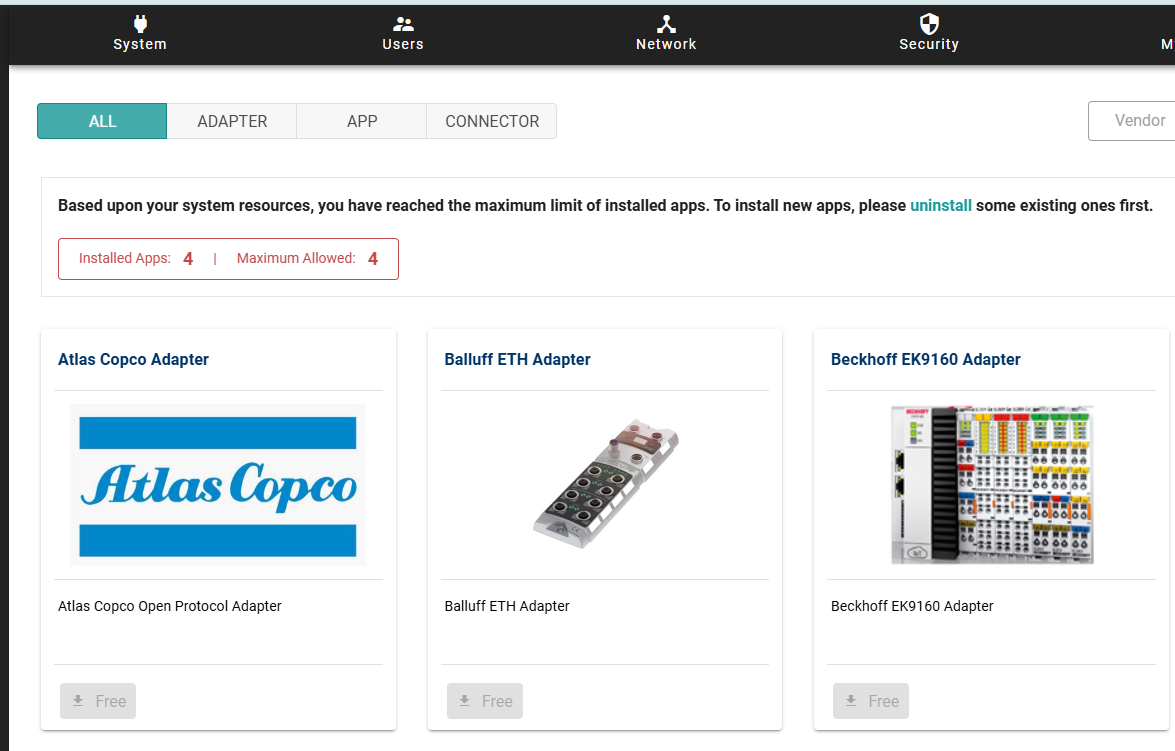The width and height of the screenshot is (1175, 751).
Task: Switch to the CONNECTOR filter tab
Action: pyautogui.click(x=492, y=121)
